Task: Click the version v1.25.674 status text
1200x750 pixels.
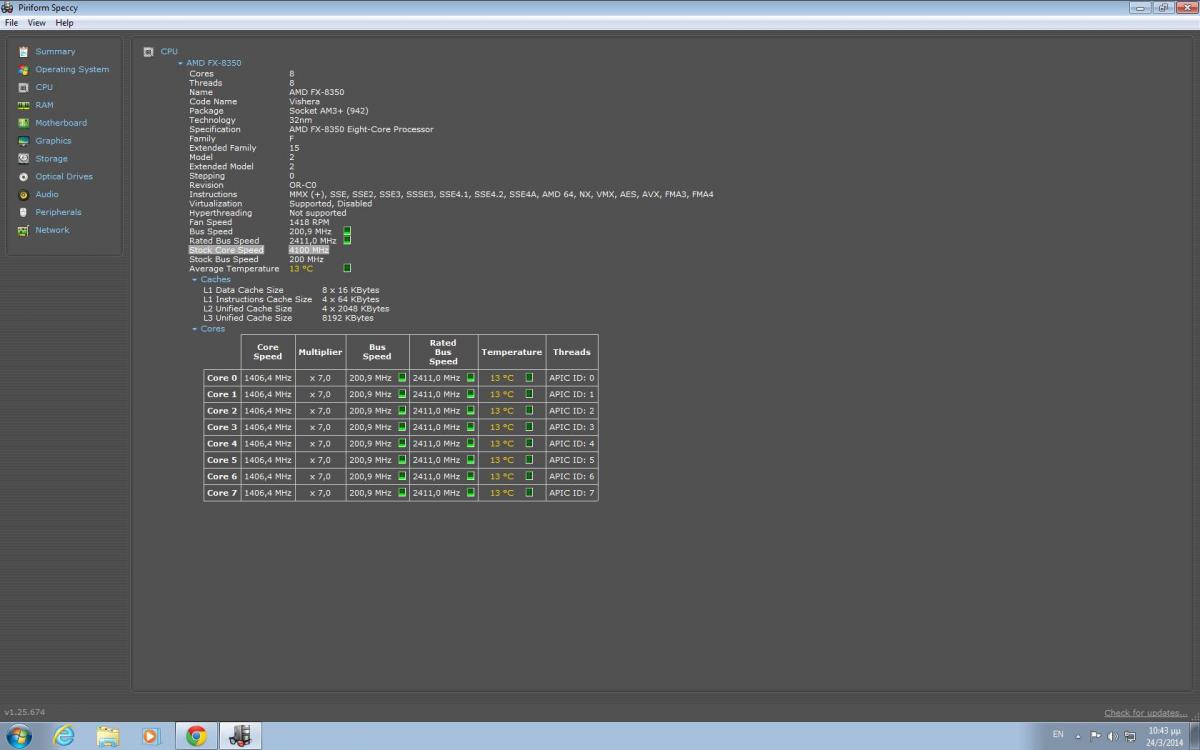Action: tap(25, 713)
